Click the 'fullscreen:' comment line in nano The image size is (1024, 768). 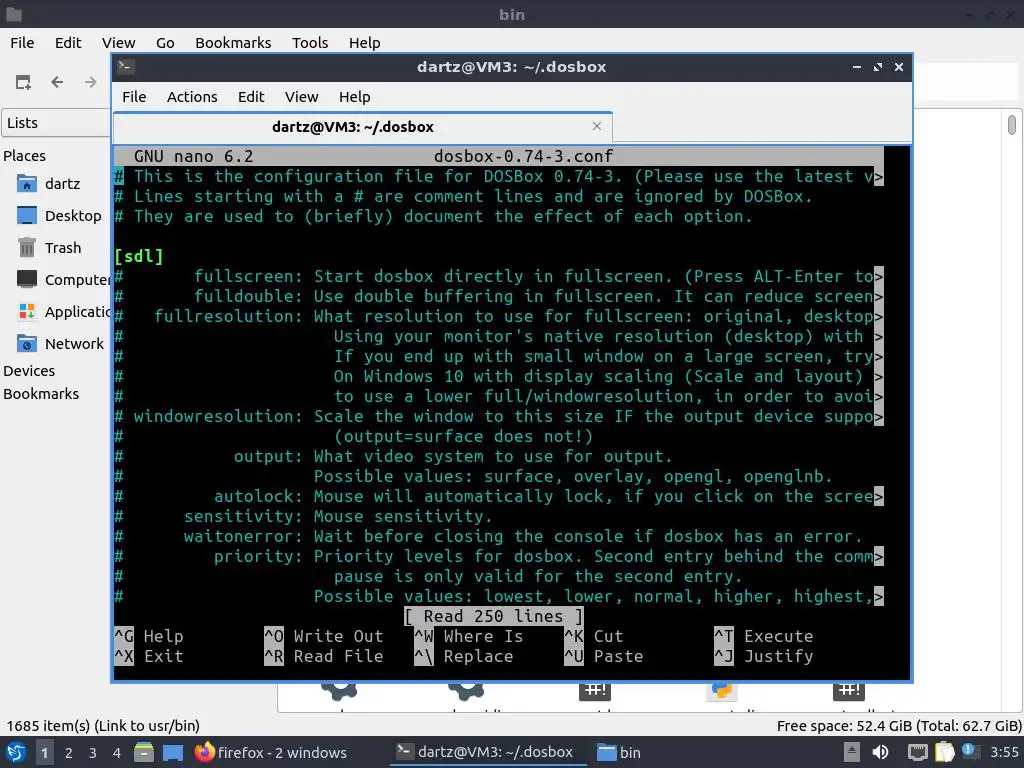[499, 276]
